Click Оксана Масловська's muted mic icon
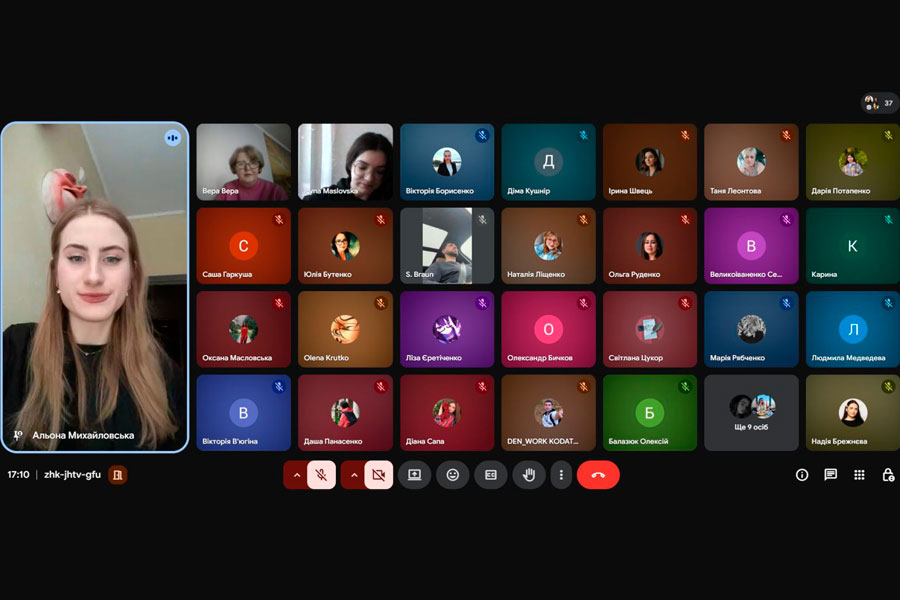900x600 pixels. (279, 303)
